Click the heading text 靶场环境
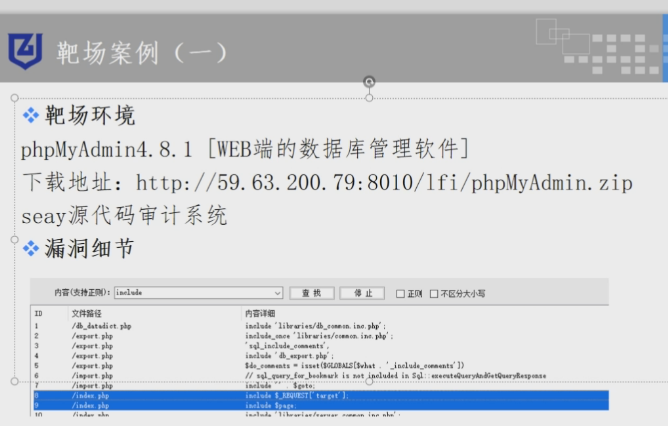The height and width of the screenshot is (426, 668). 90,115
